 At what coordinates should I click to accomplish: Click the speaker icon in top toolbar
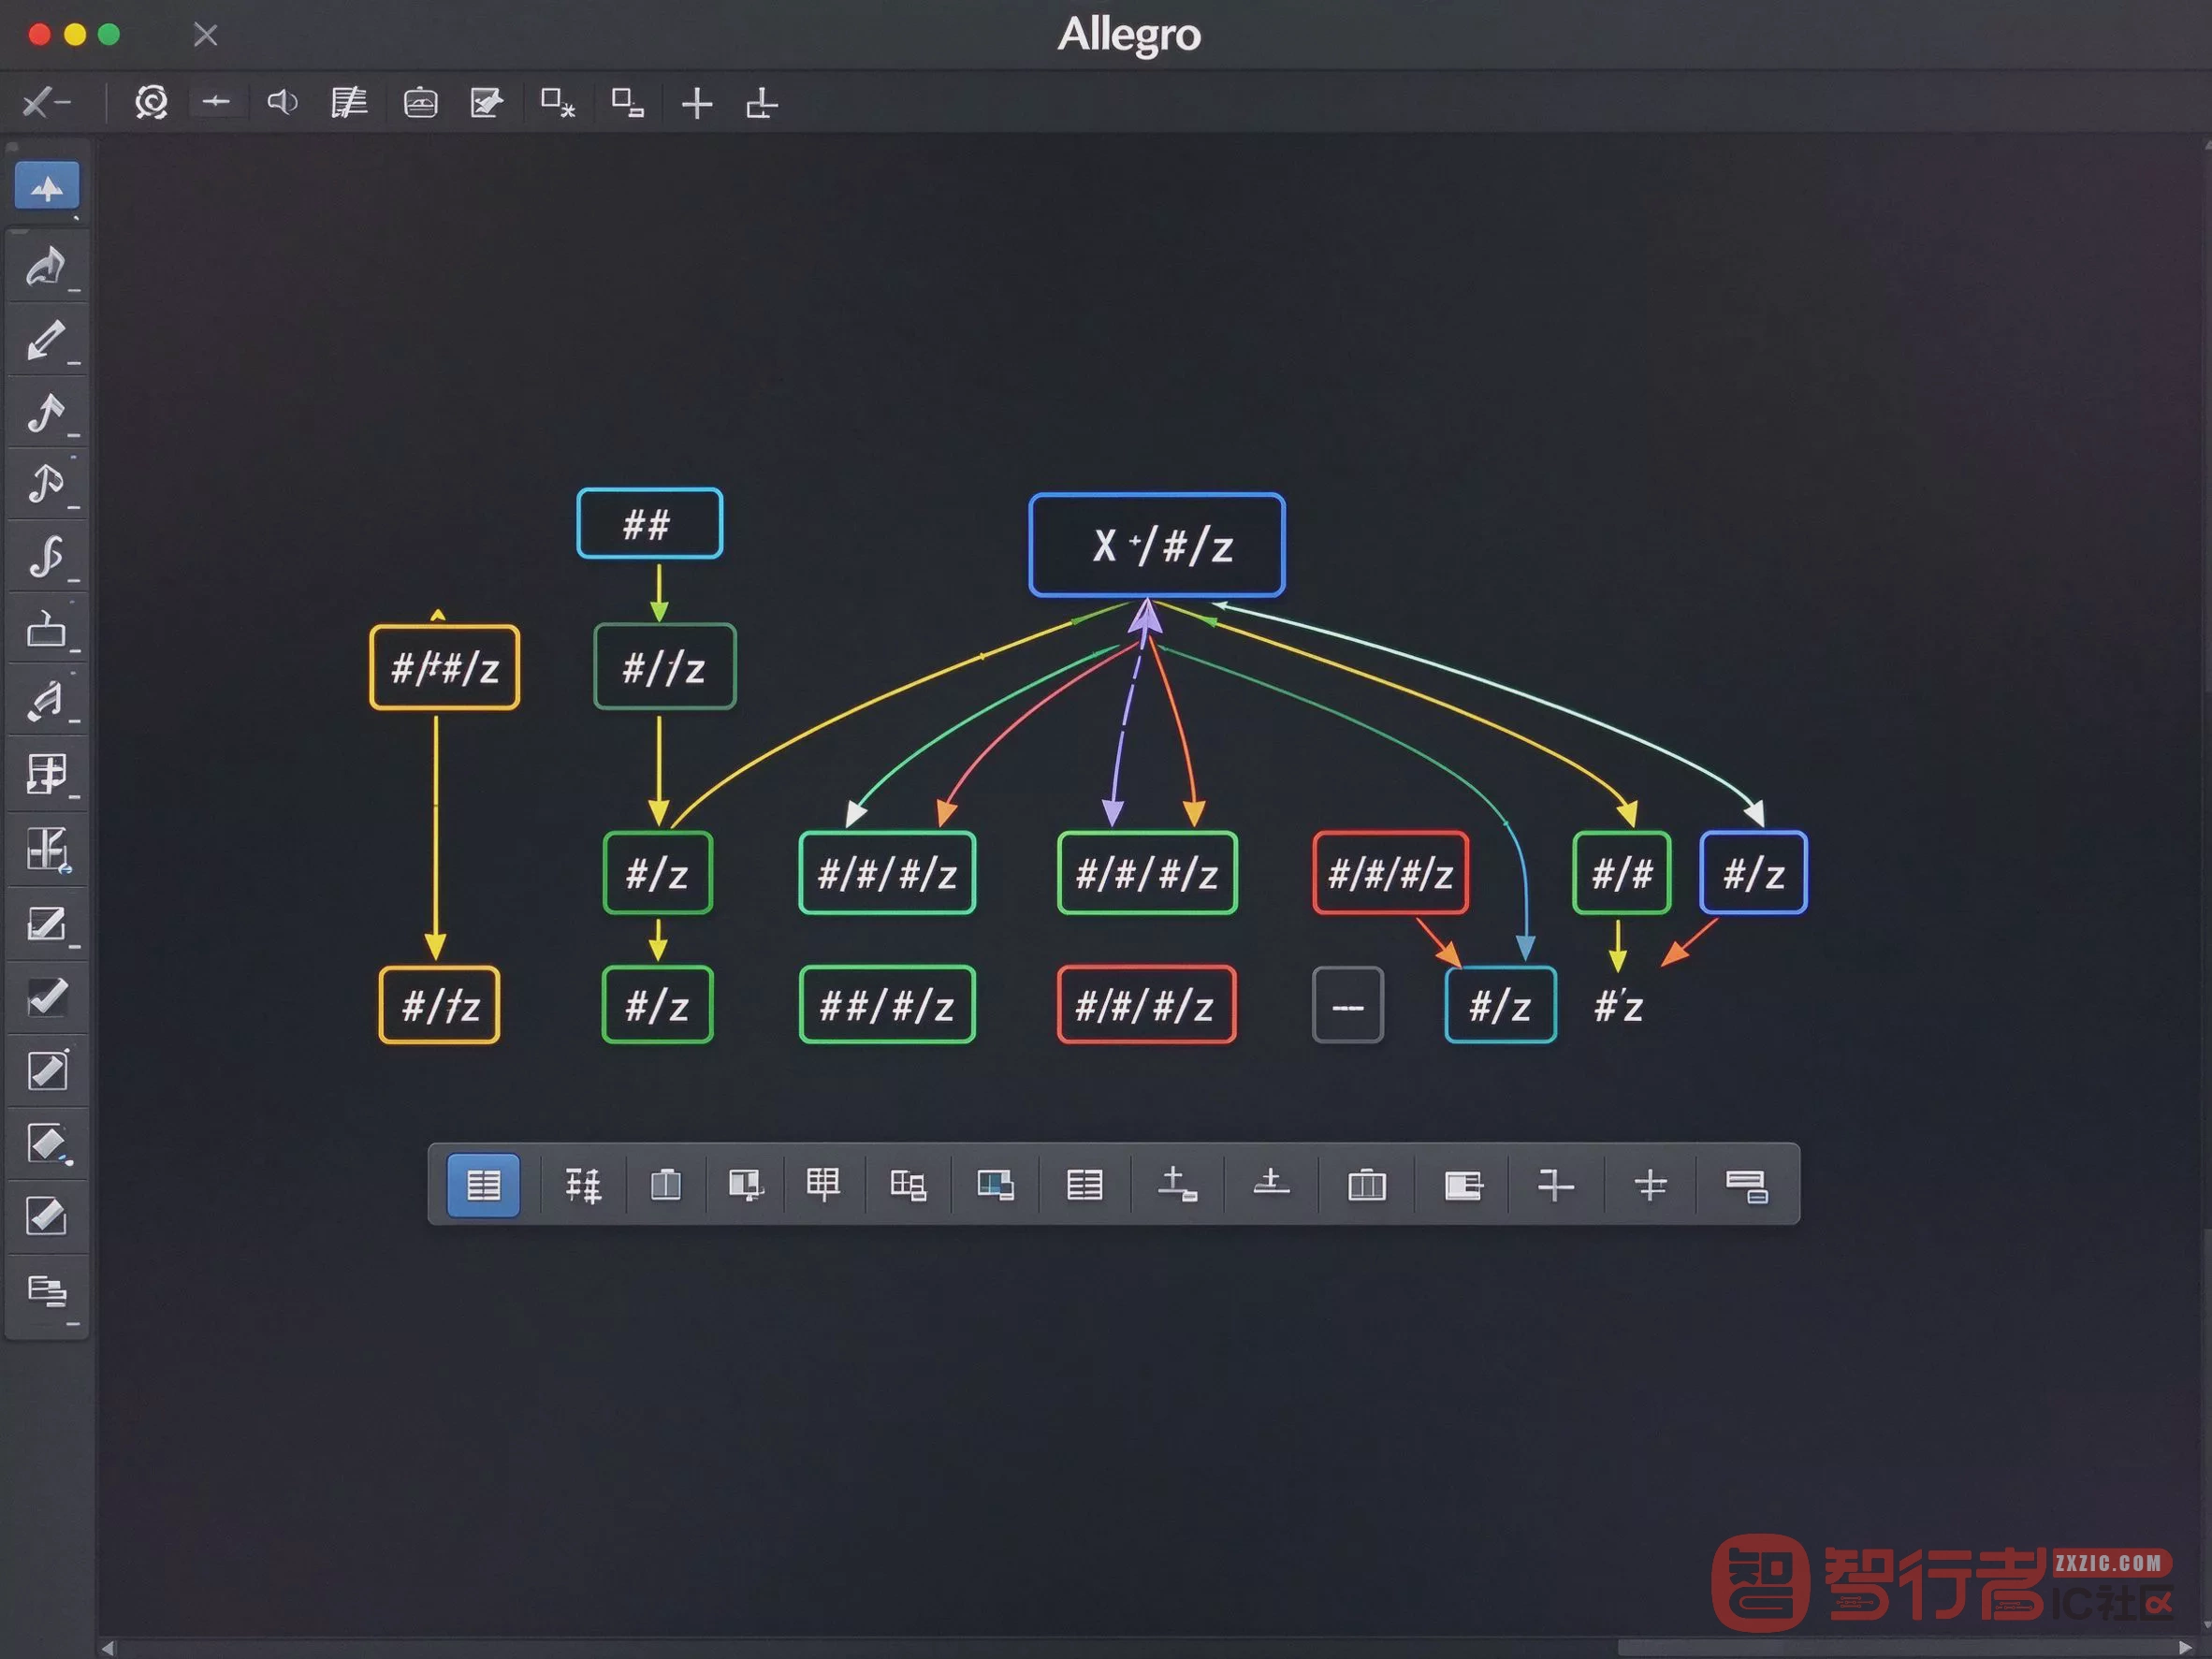(x=282, y=102)
